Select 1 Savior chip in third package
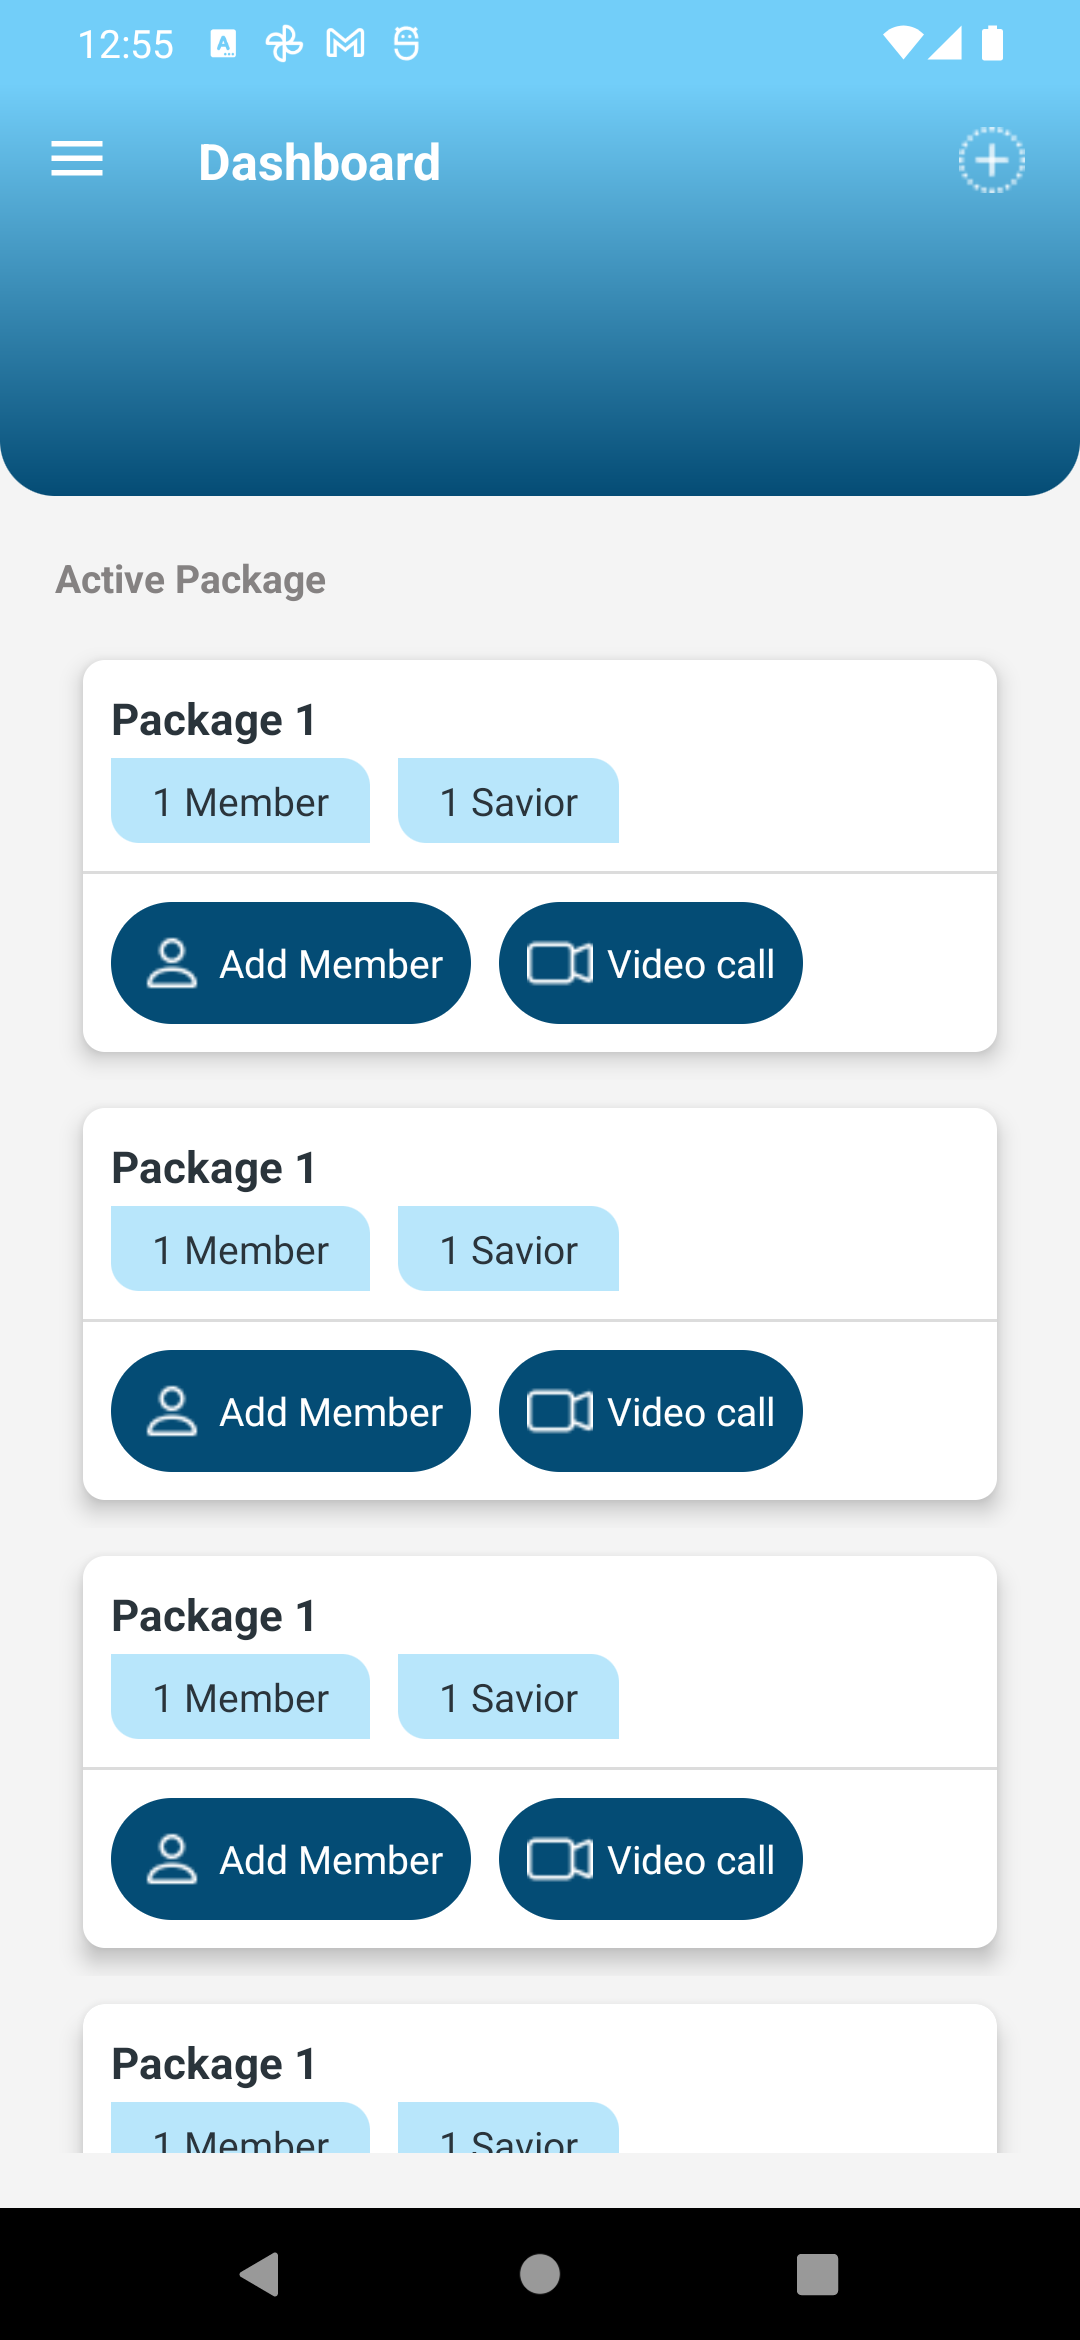This screenshot has width=1080, height=2340. point(508,1697)
